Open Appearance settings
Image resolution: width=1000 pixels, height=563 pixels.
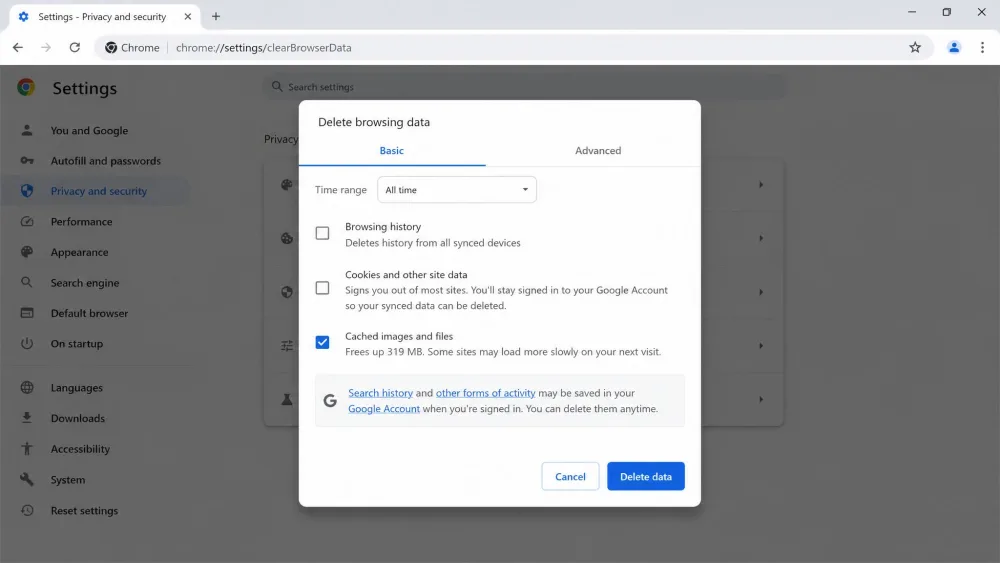pos(80,252)
